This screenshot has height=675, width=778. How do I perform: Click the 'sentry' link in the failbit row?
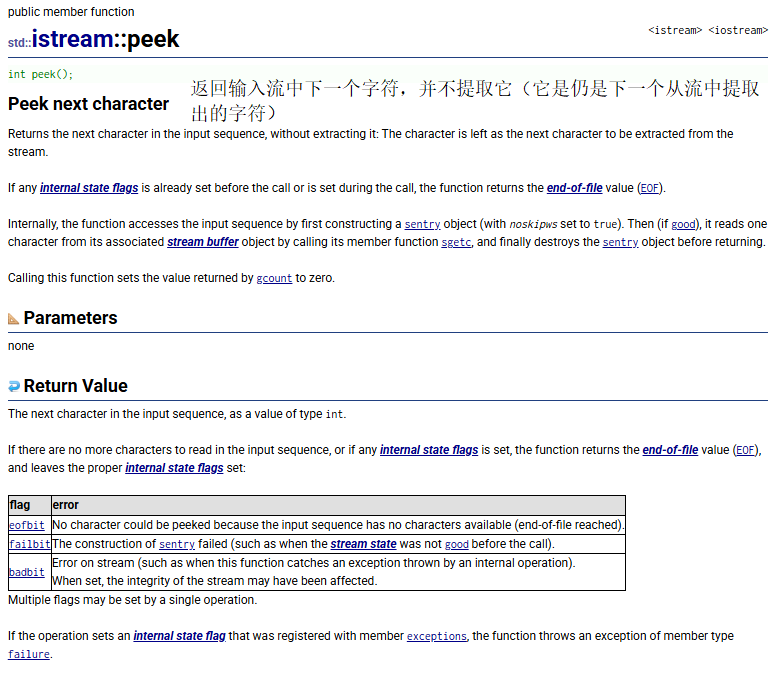pos(177,544)
